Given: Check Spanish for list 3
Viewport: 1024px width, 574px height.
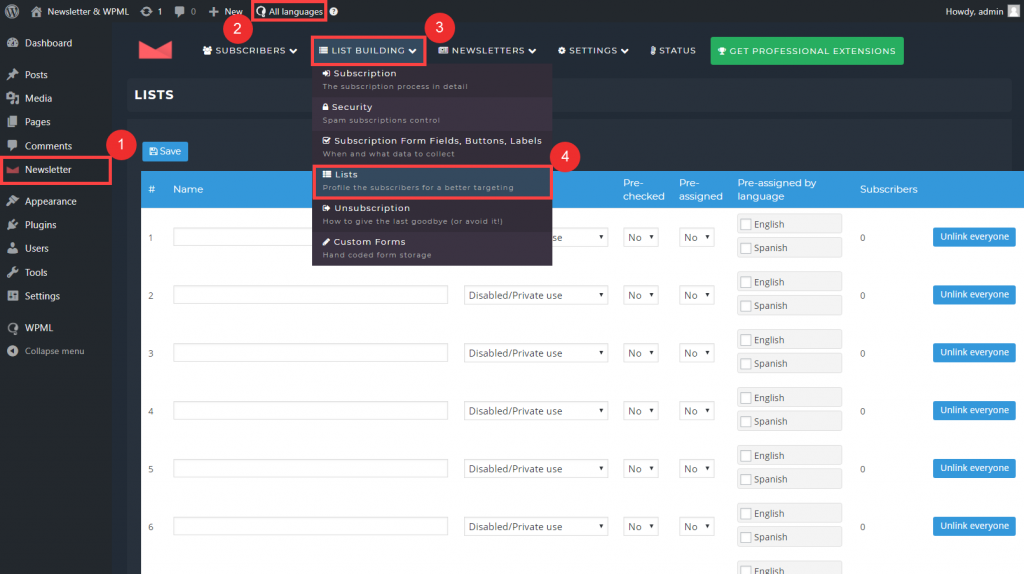Looking at the screenshot, I should (746, 363).
